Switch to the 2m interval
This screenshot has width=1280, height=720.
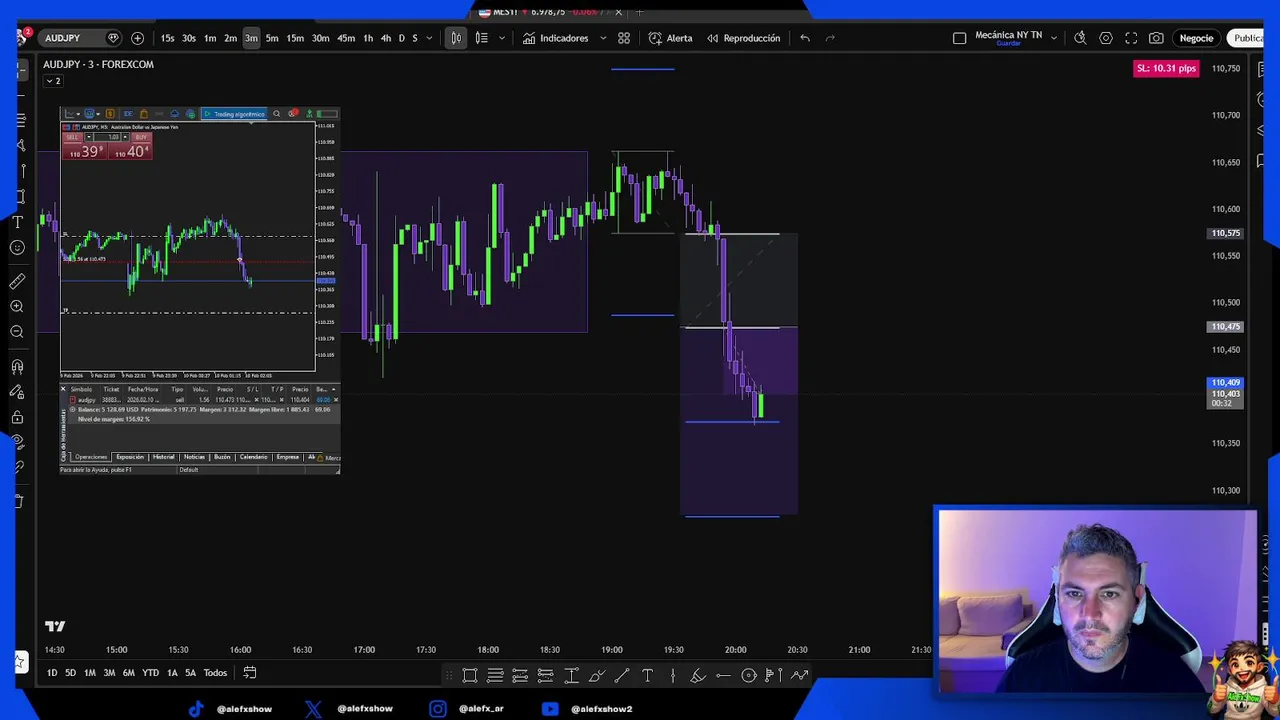[x=230, y=38]
